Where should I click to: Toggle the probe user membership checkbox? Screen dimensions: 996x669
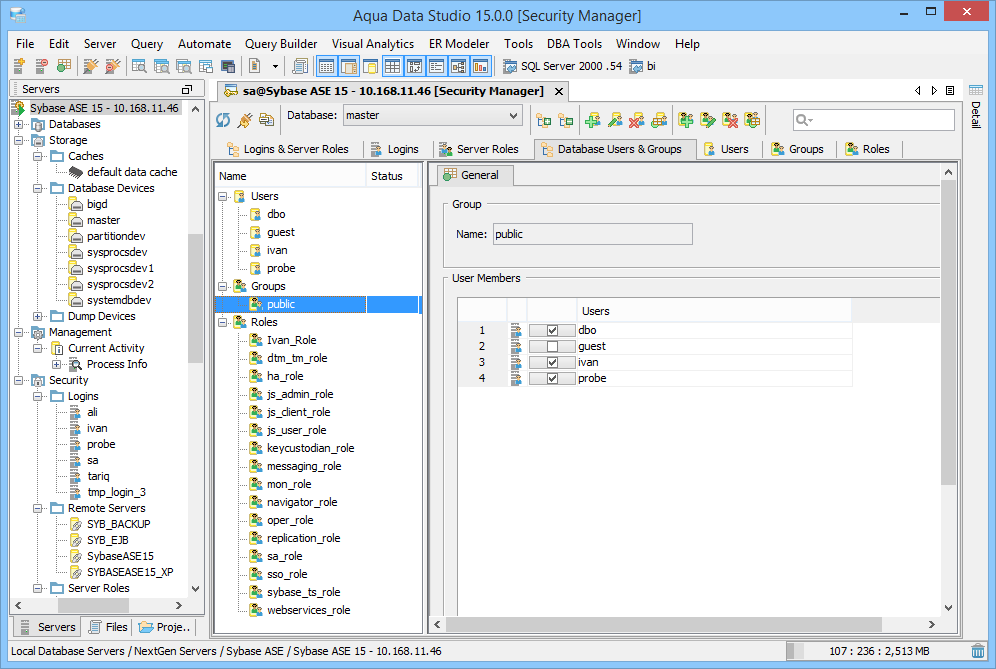552,378
